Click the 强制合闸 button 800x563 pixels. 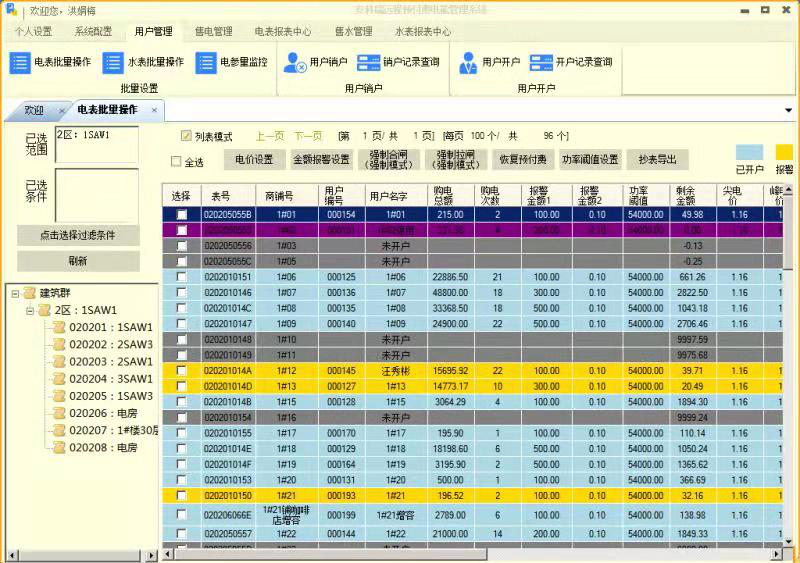(x=388, y=160)
